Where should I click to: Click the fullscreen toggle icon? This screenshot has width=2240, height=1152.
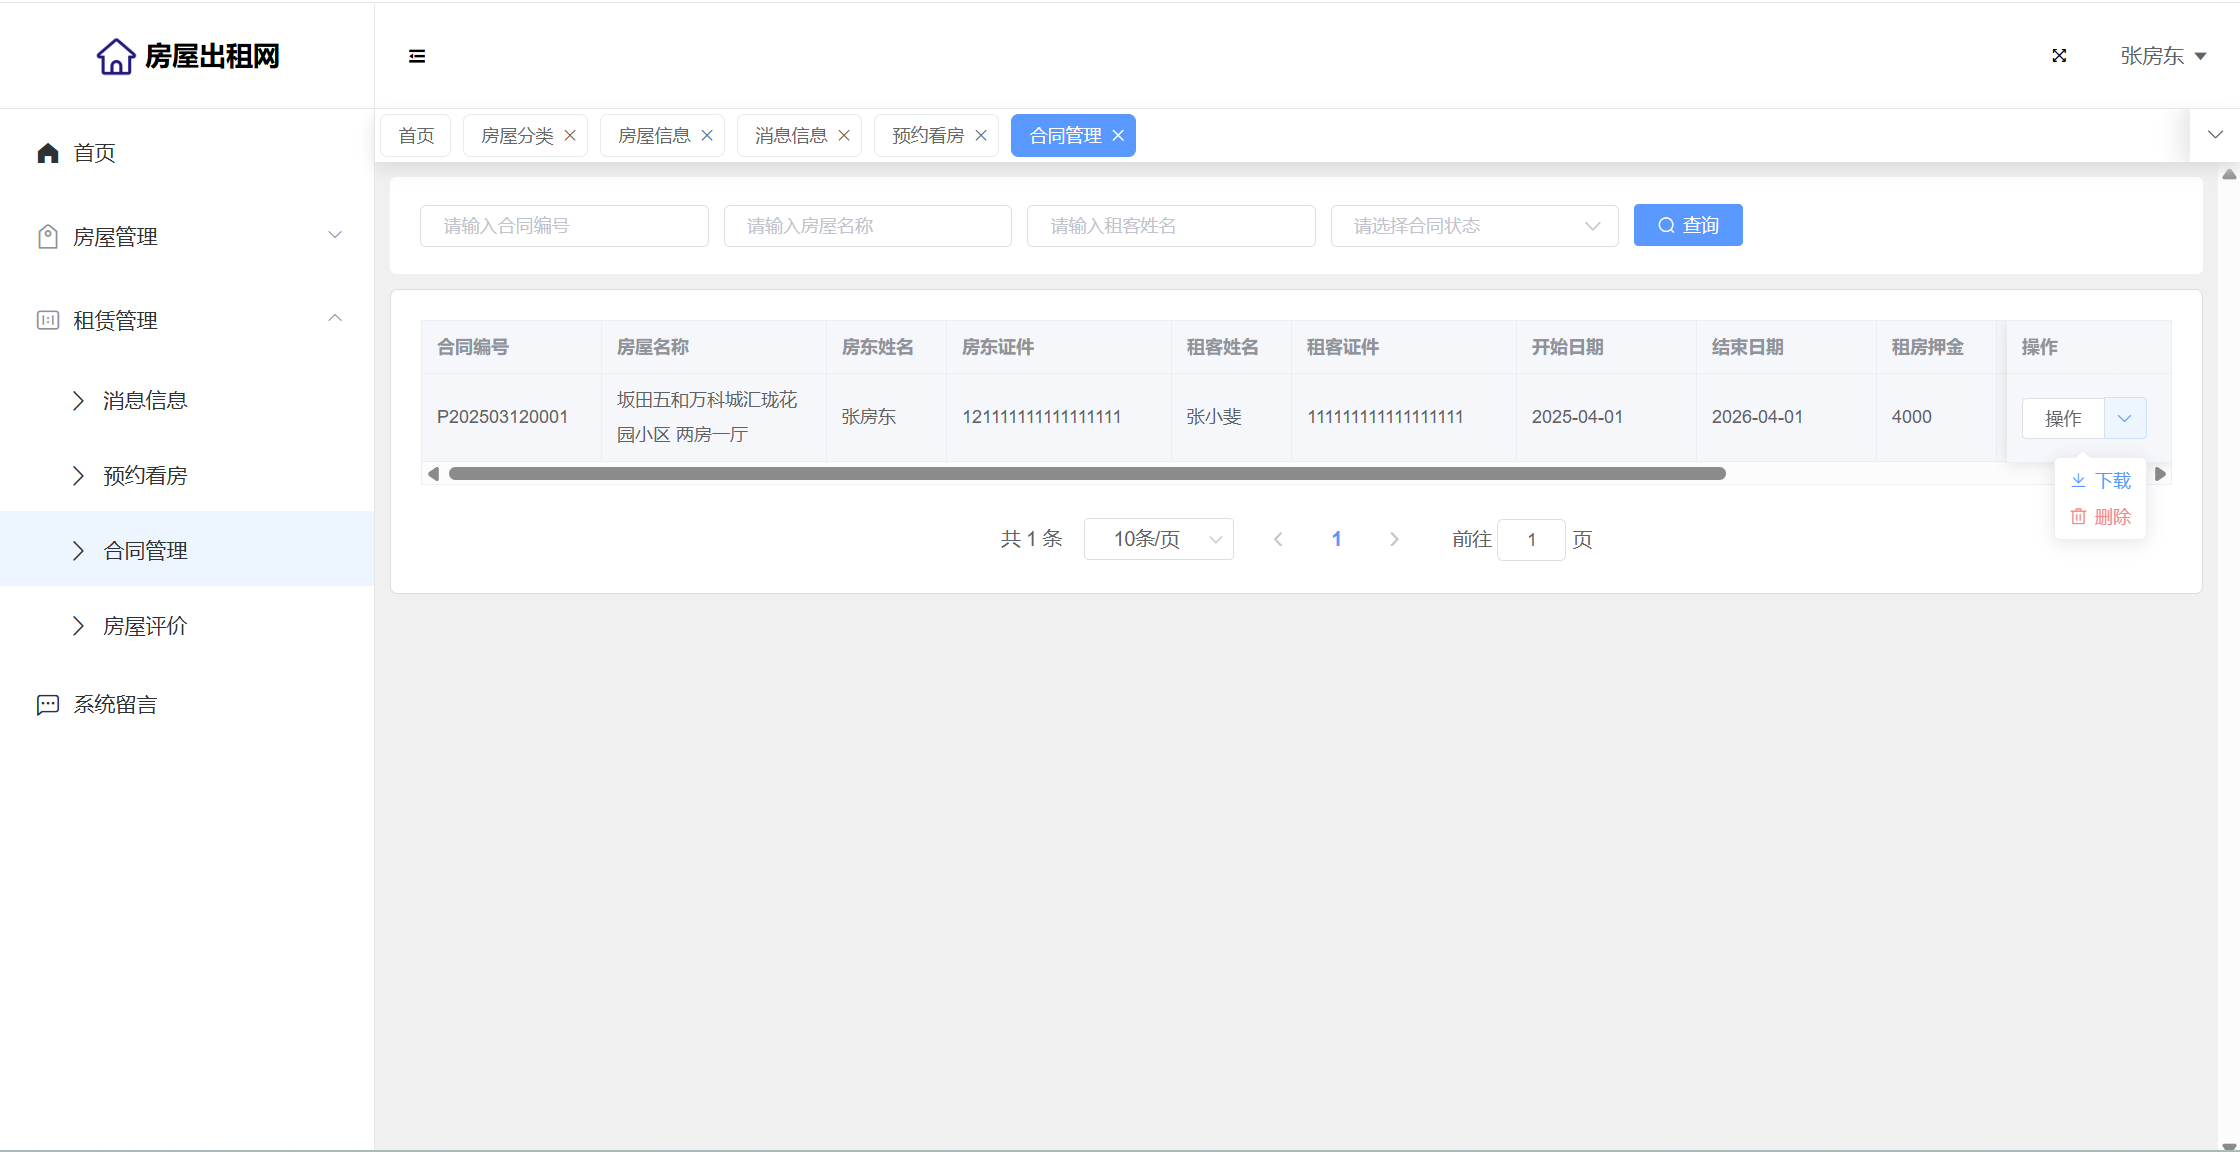point(2059,56)
